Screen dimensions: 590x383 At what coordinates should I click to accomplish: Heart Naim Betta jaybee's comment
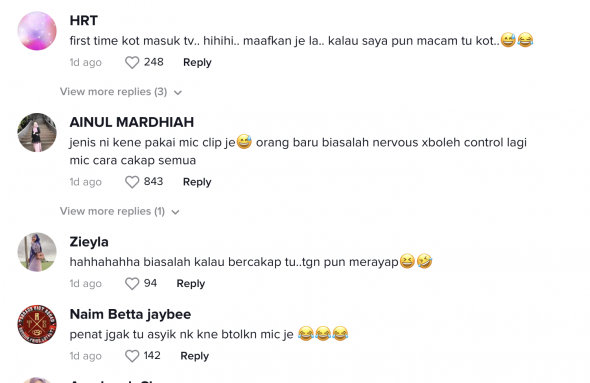pos(132,356)
